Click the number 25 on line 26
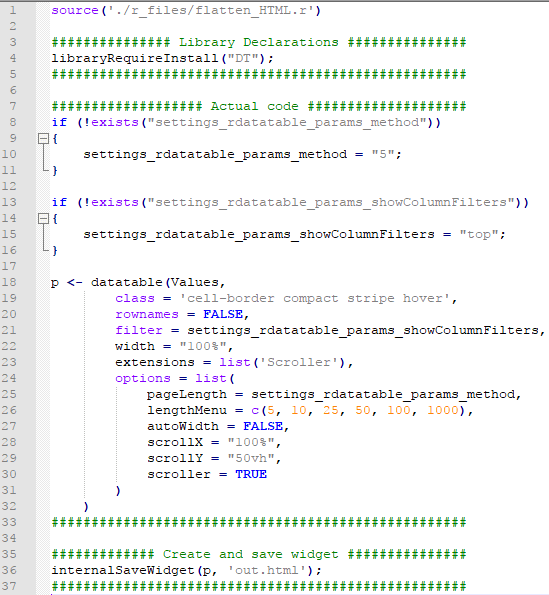This screenshot has height=595, width=549. click(x=331, y=410)
